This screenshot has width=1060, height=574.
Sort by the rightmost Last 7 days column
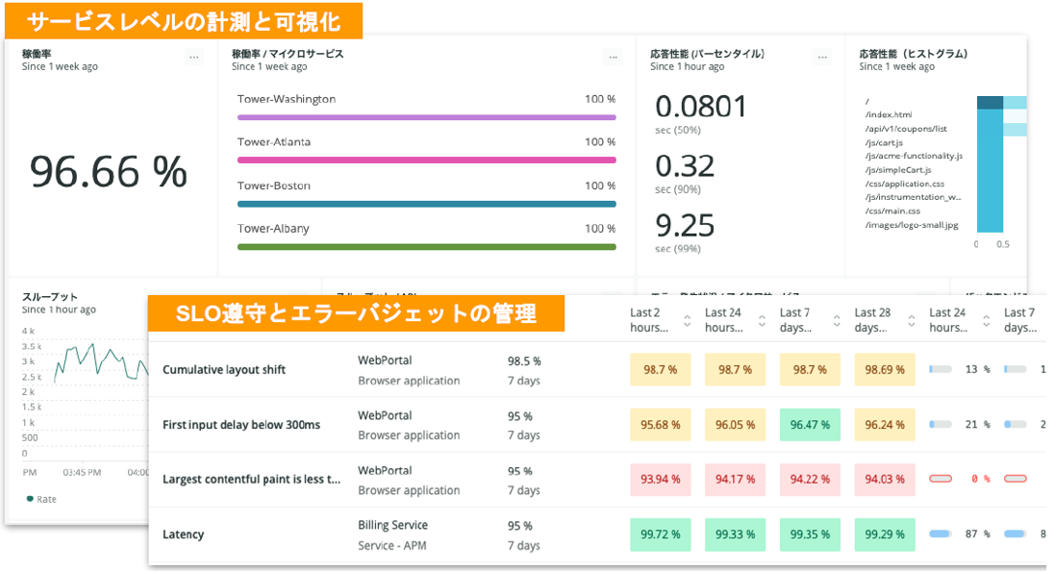pyautogui.click(x=1020, y=320)
